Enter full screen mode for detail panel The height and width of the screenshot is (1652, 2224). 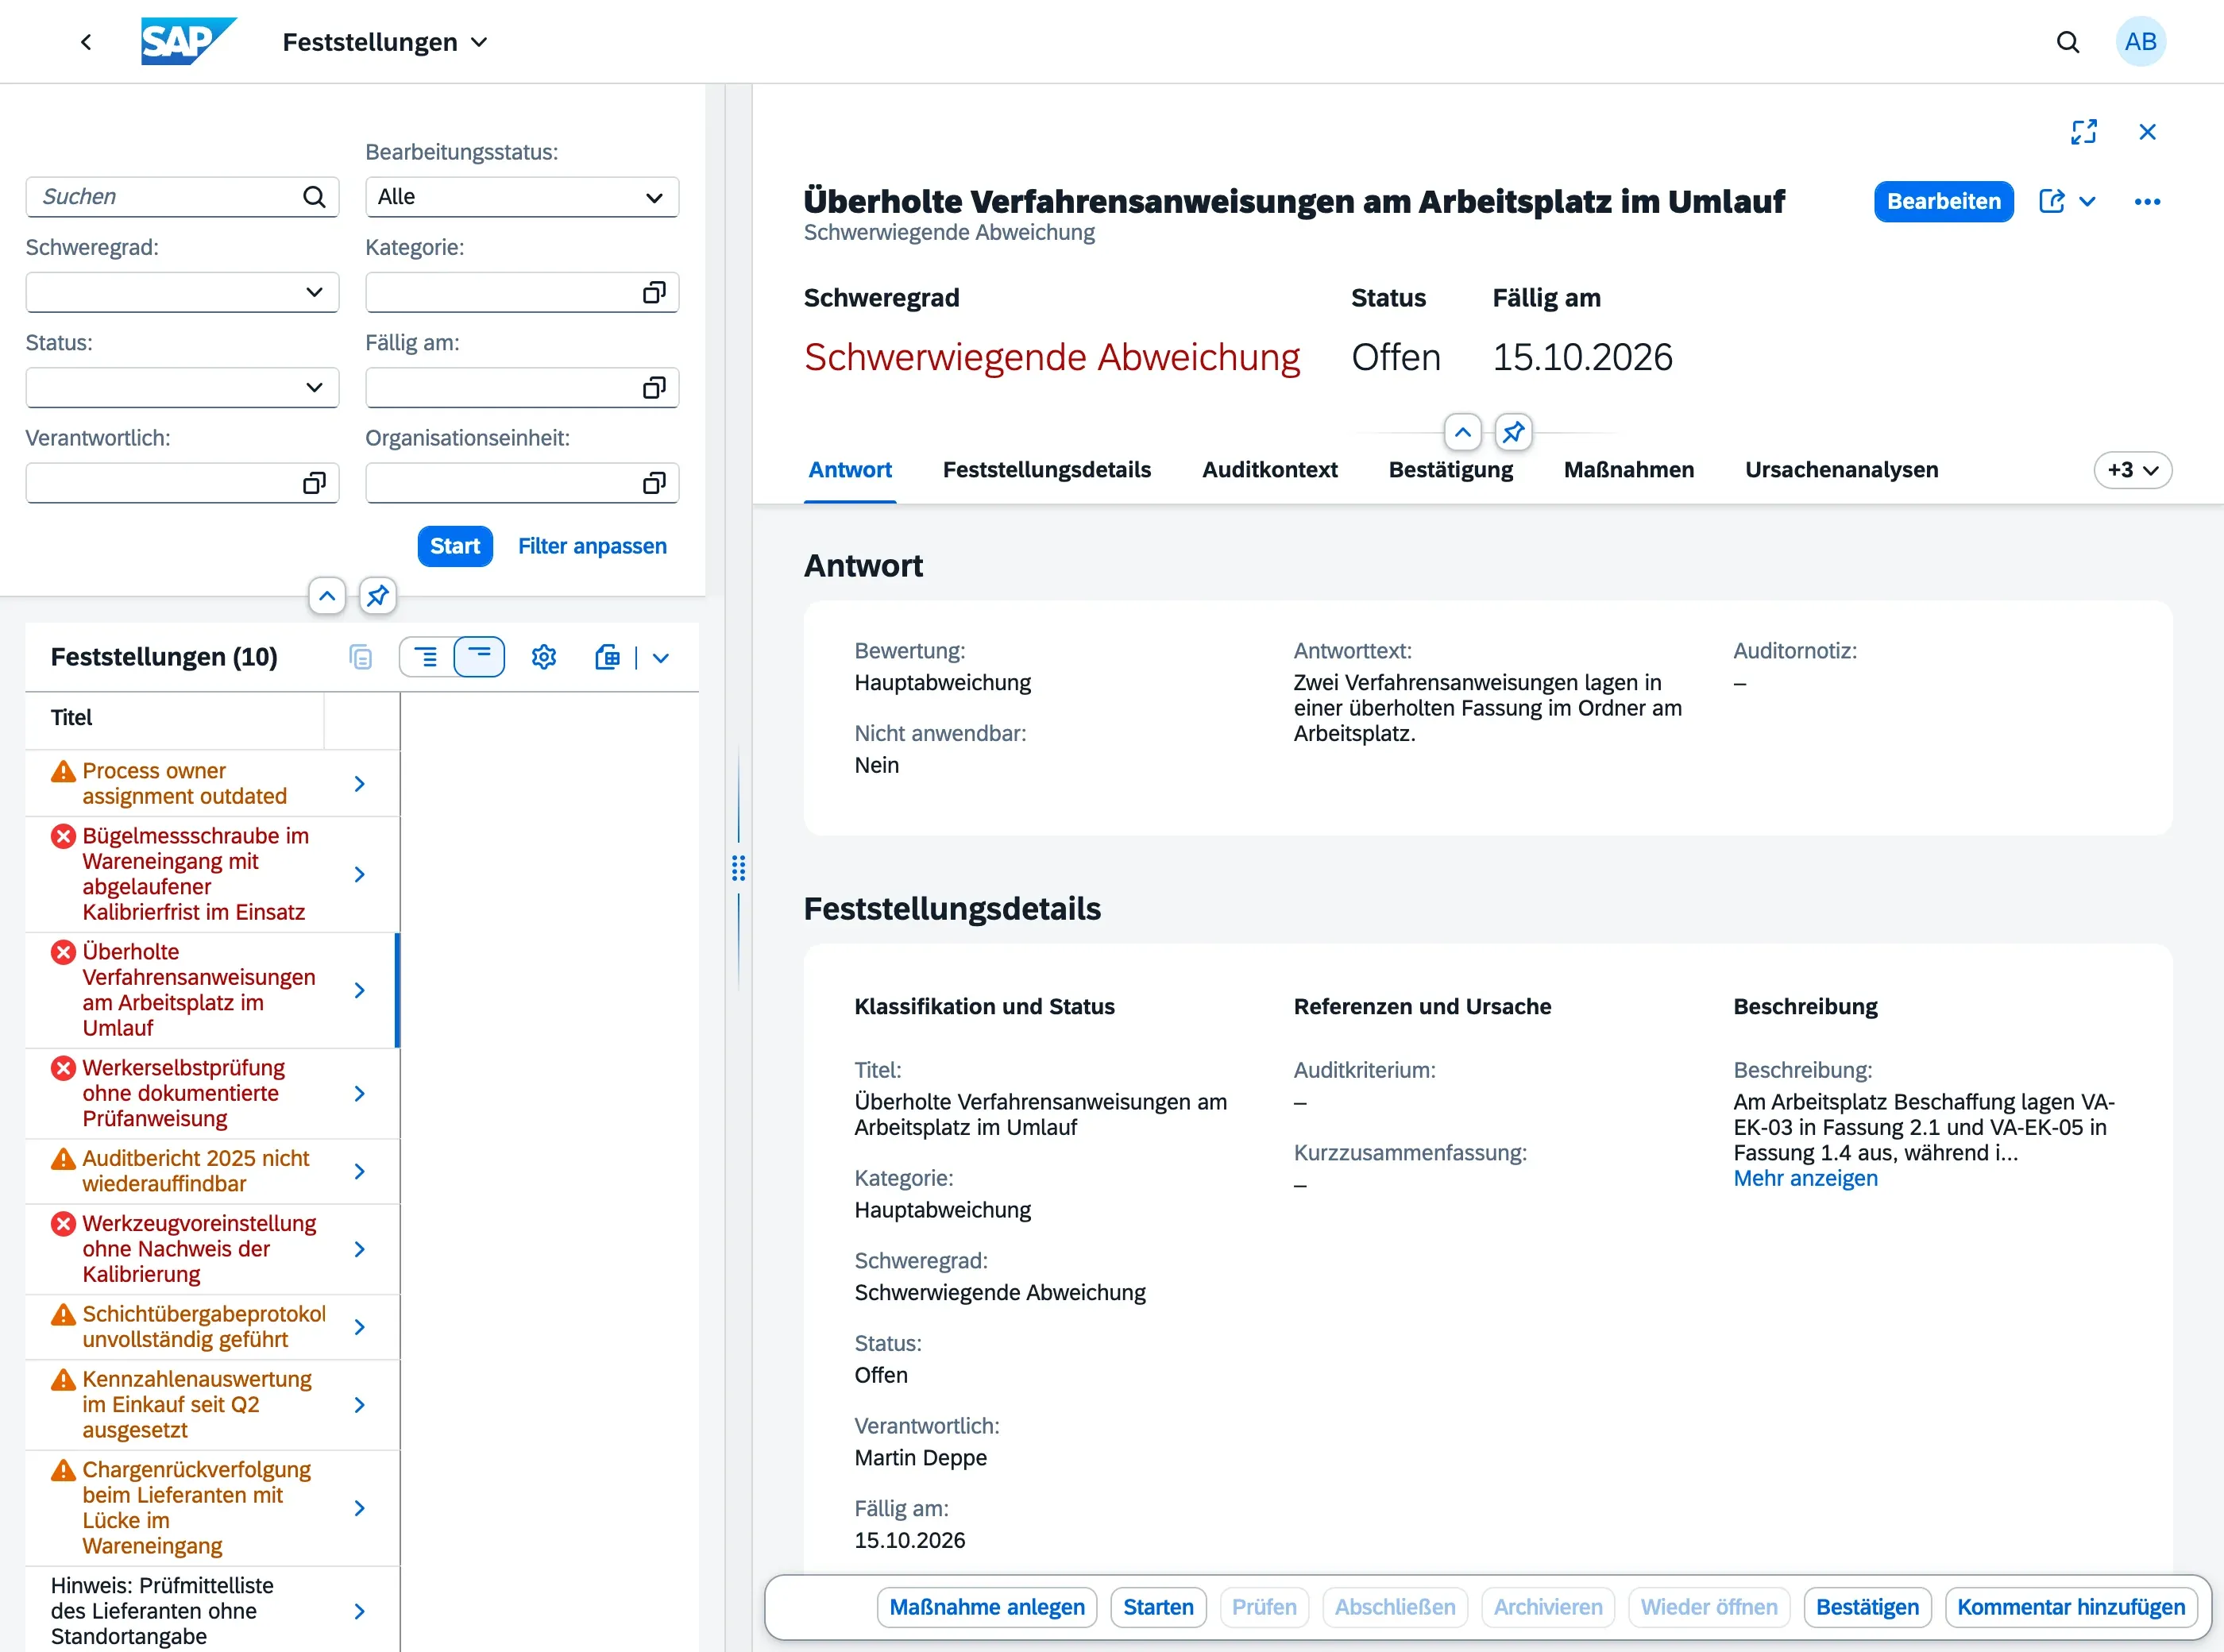(2083, 132)
